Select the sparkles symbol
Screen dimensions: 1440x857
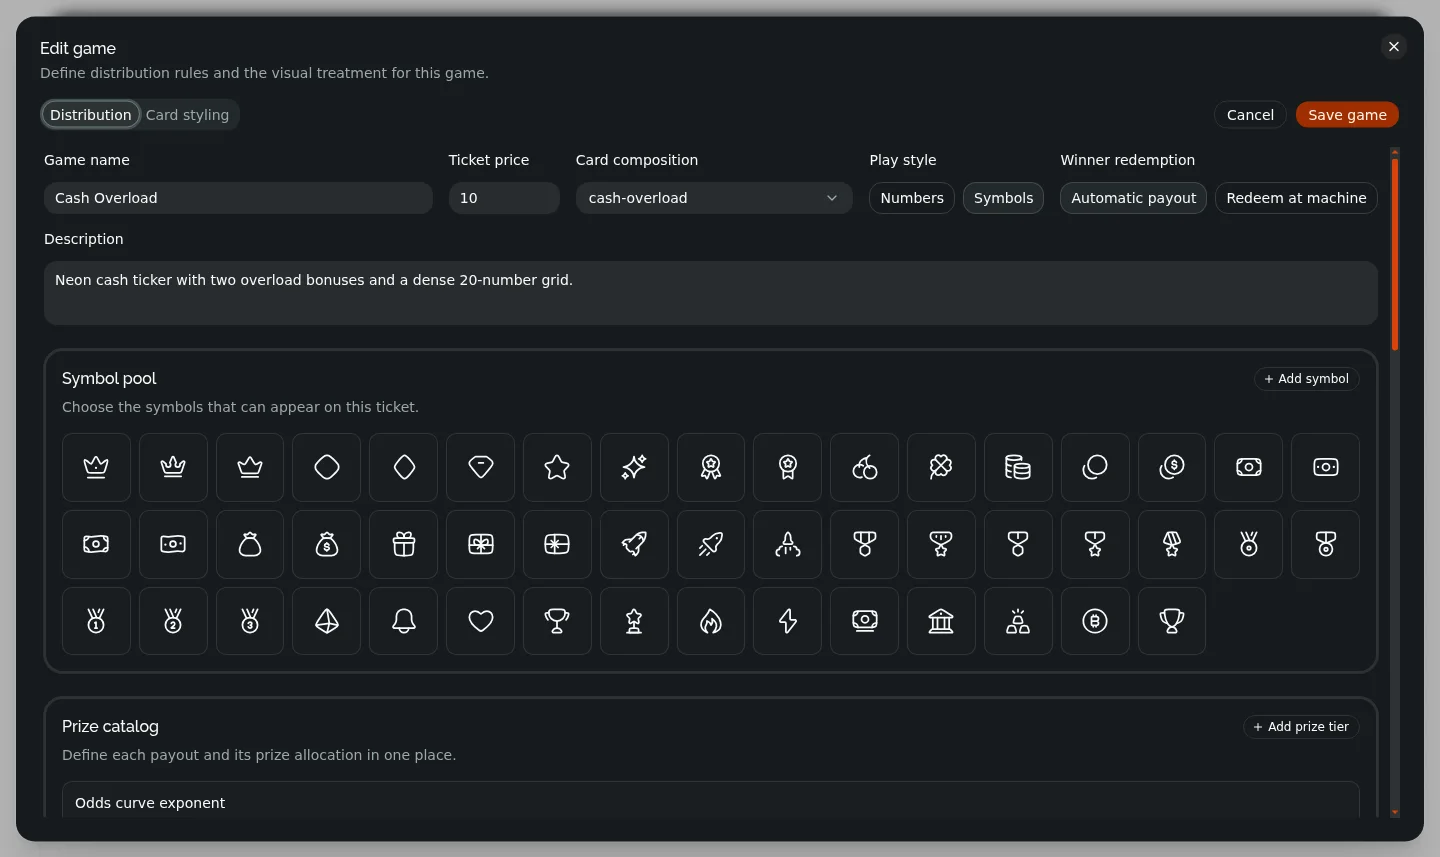634,467
